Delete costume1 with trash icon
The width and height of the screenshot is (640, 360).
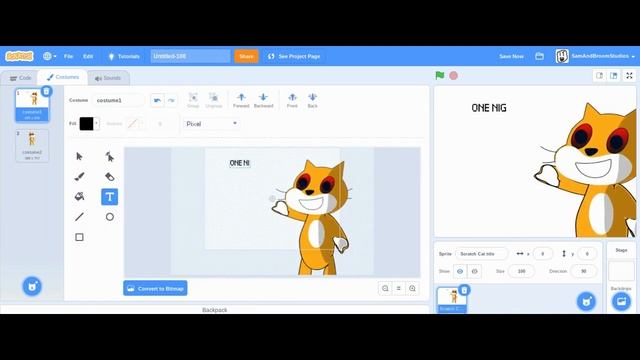point(47,91)
